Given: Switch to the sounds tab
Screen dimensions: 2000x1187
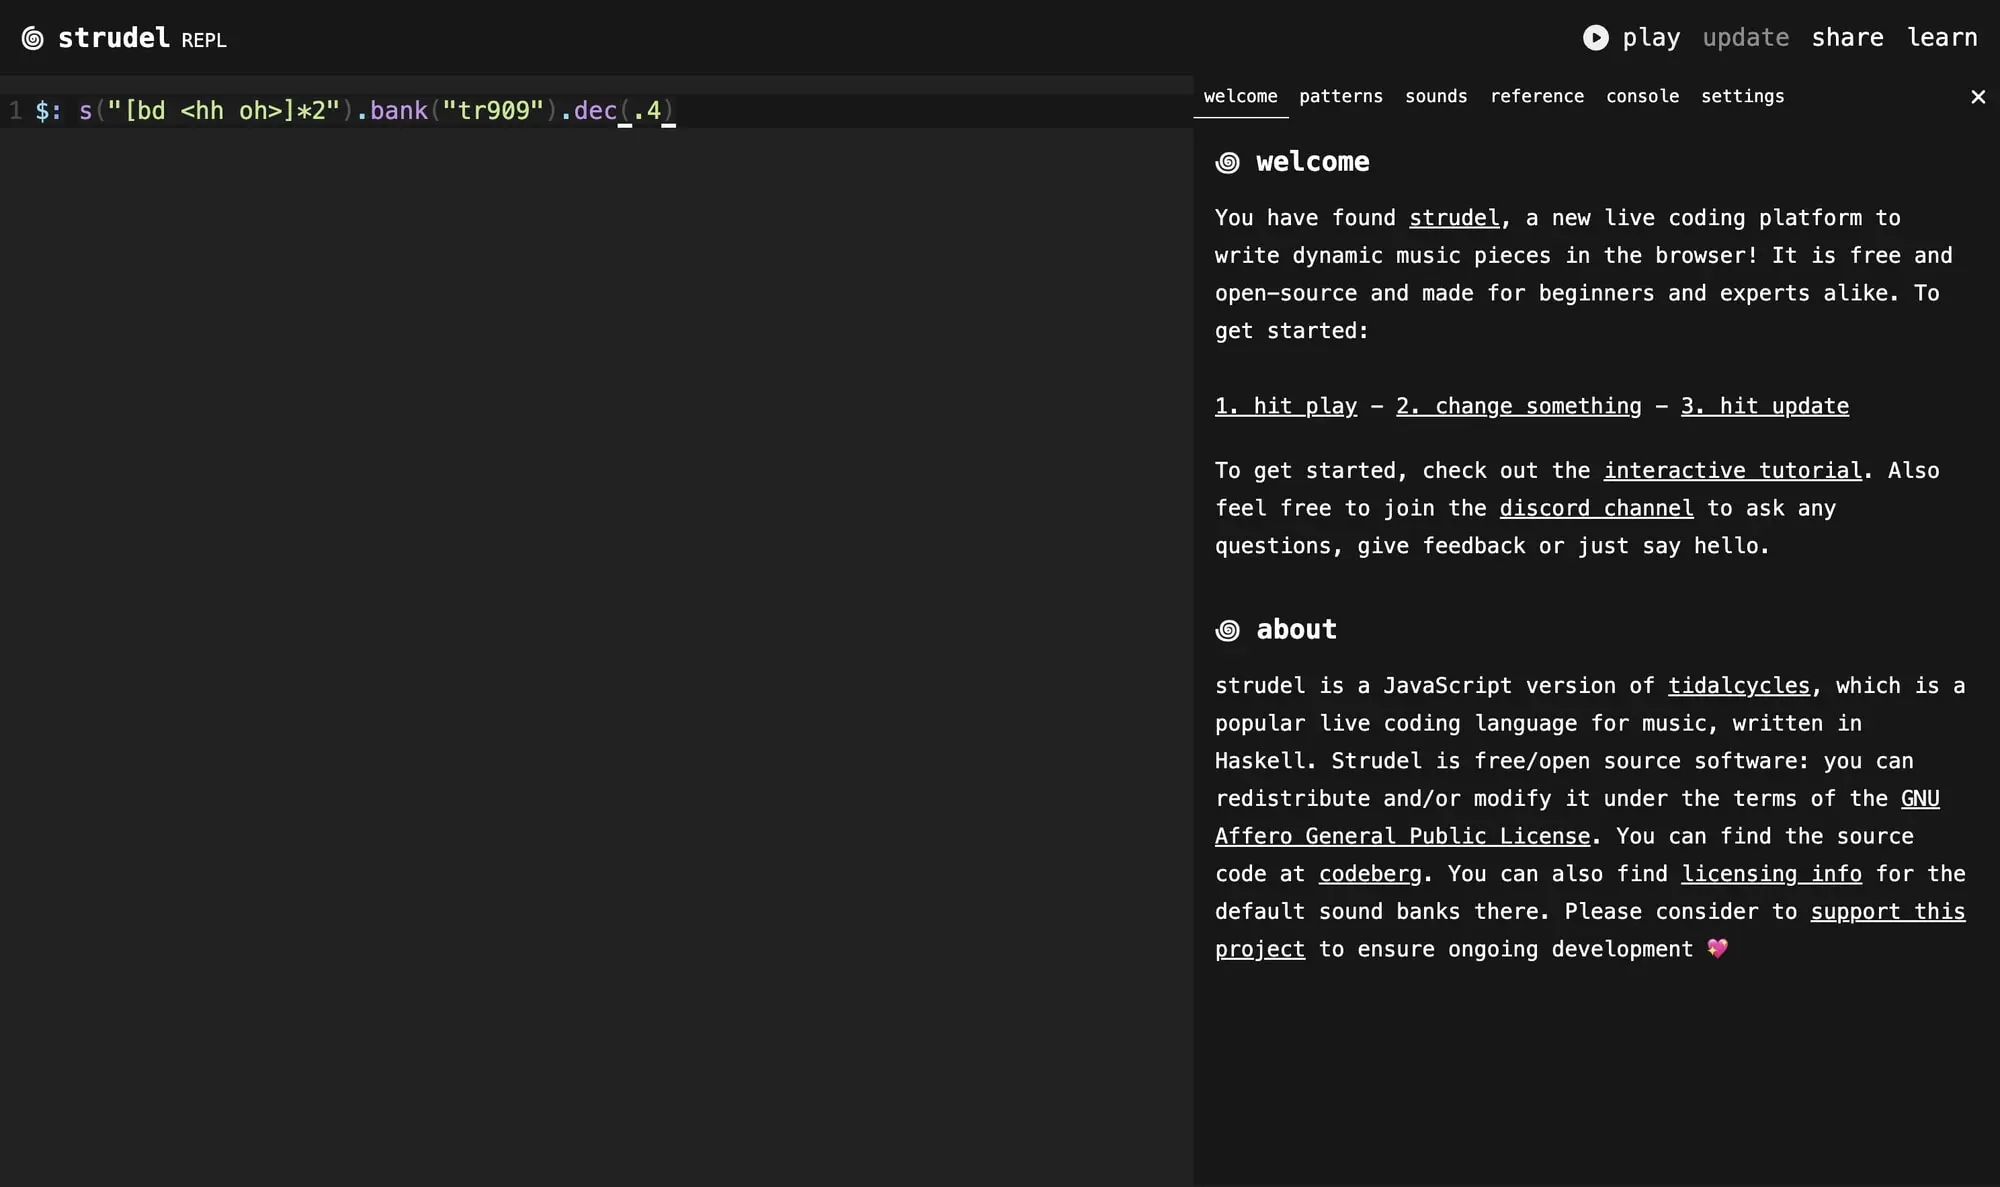Looking at the screenshot, I should point(1435,97).
